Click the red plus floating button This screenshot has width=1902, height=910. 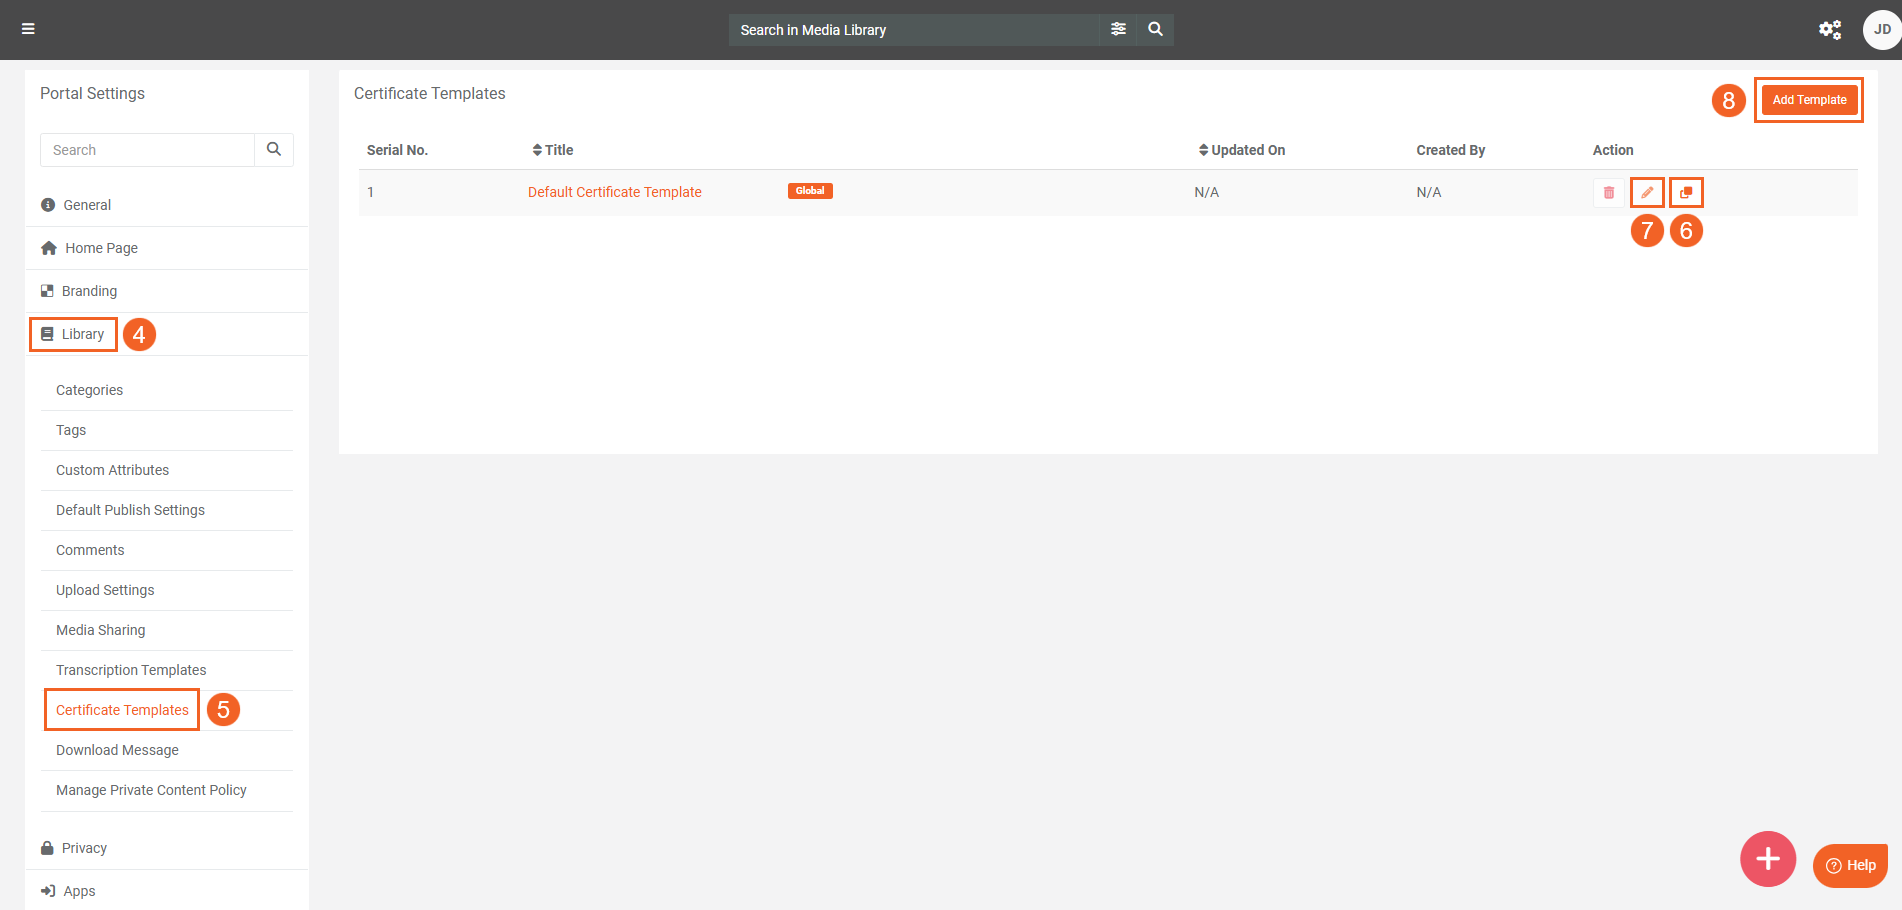coord(1767,858)
